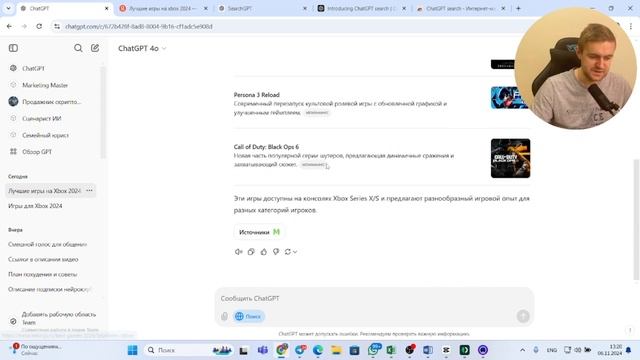Open a new browser tab
640x360 pixels.
coord(518,8)
